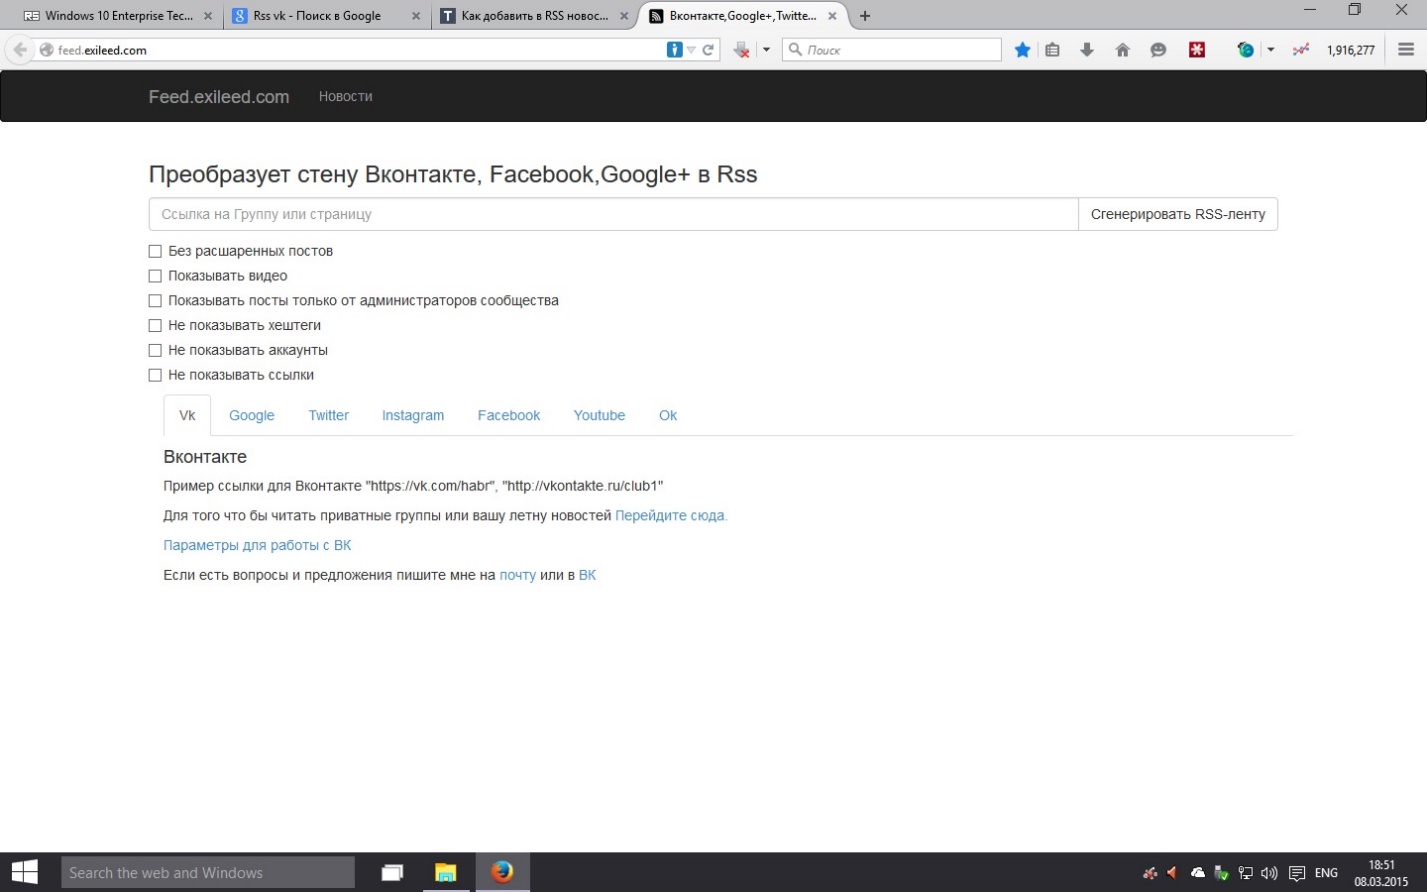Open the Facebook tab
The height and width of the screenshot is (892, 1427).
point(509,415)
